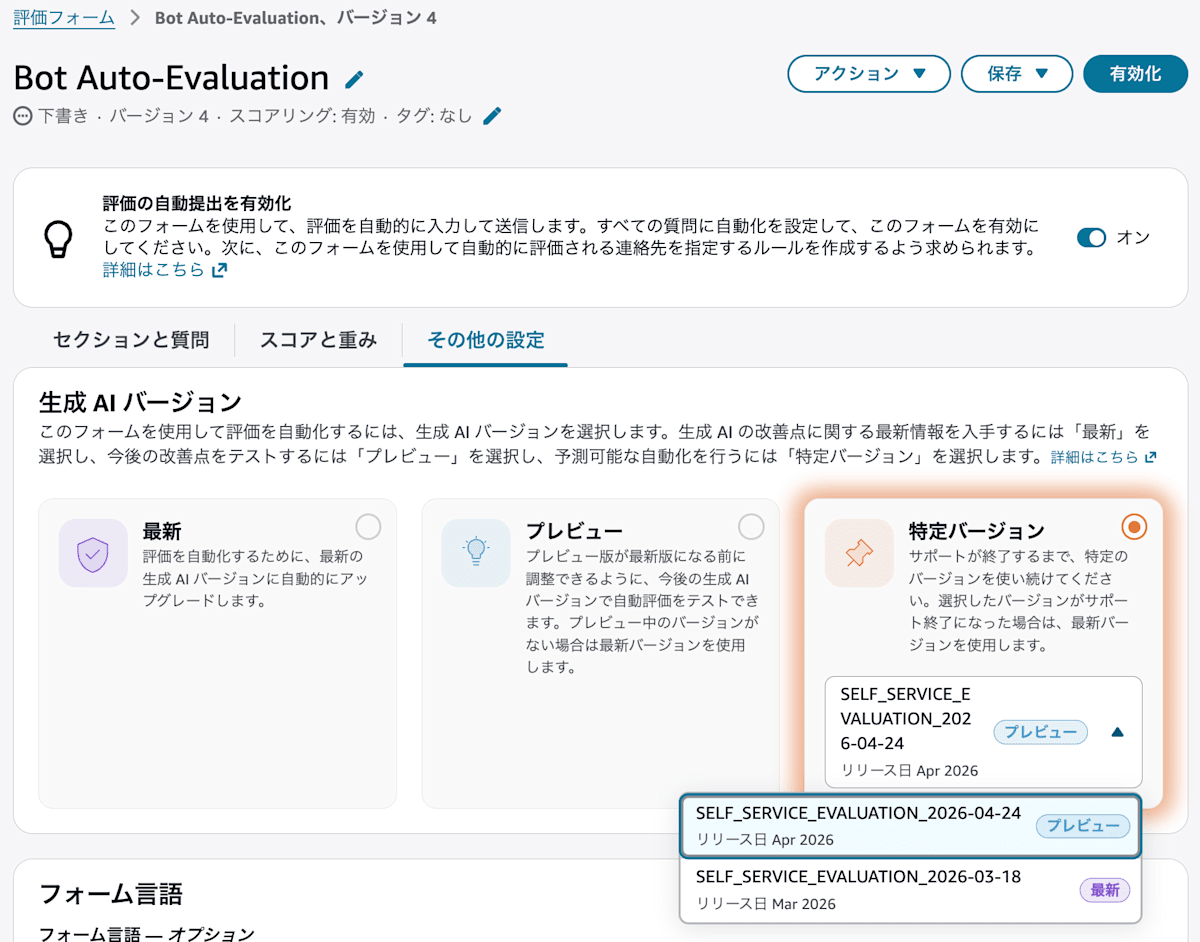Switch to スコアと重み tab

(x=318, y=340)
